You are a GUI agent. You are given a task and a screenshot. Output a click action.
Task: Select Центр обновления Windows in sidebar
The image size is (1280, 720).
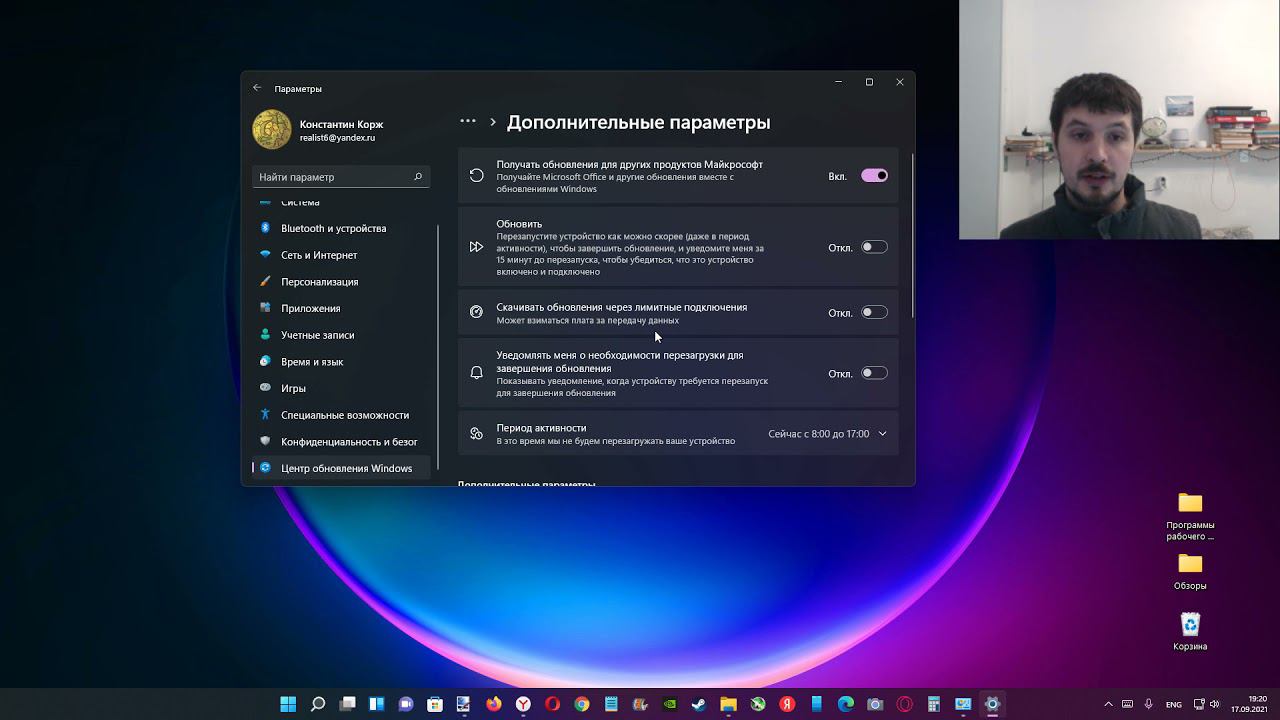tap(341, 468)
